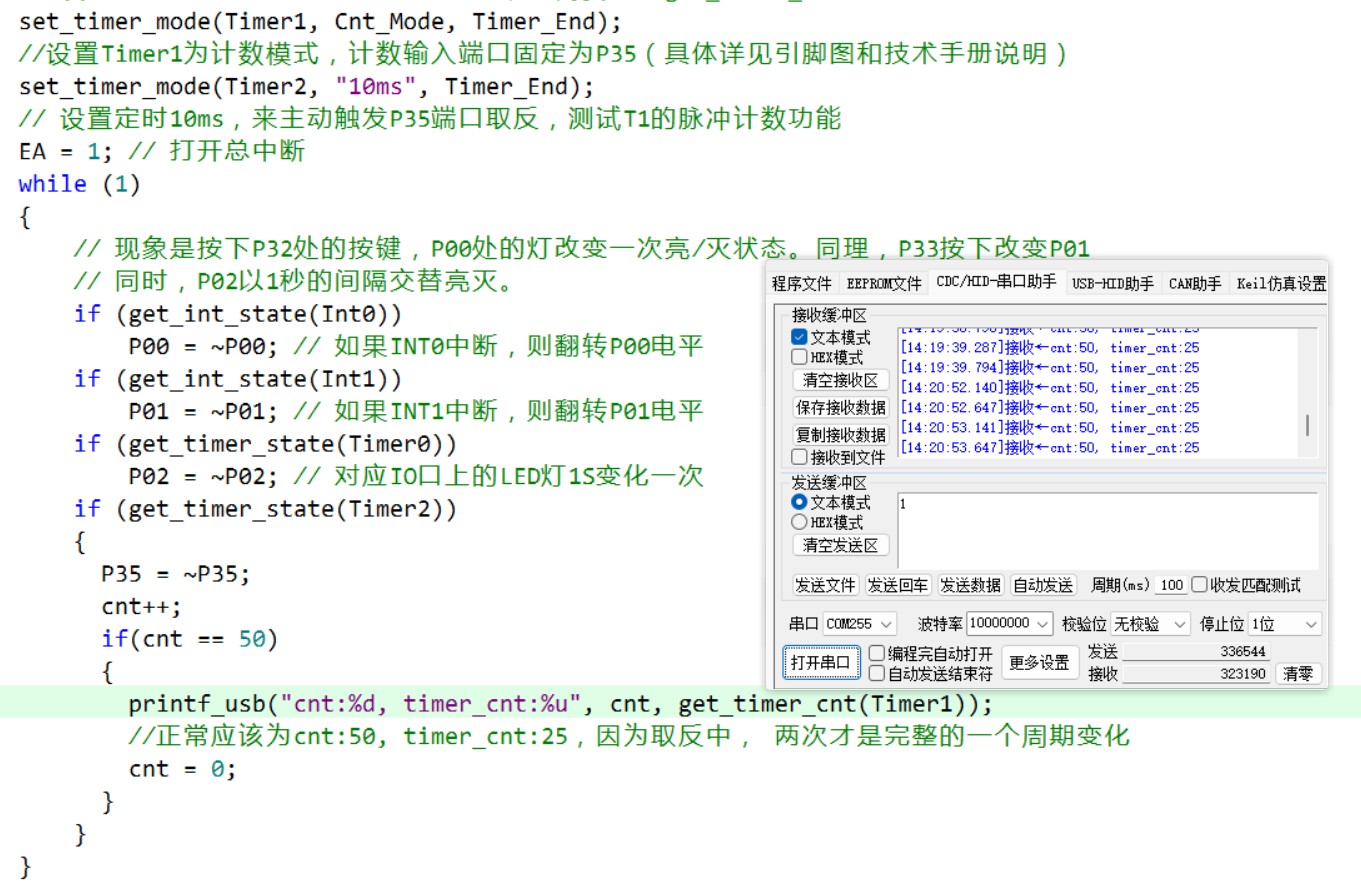Screen dimensions: 1361x896
Task: Select 文本模式 radio in the send buffer
Action: click(x=799, y=502)
